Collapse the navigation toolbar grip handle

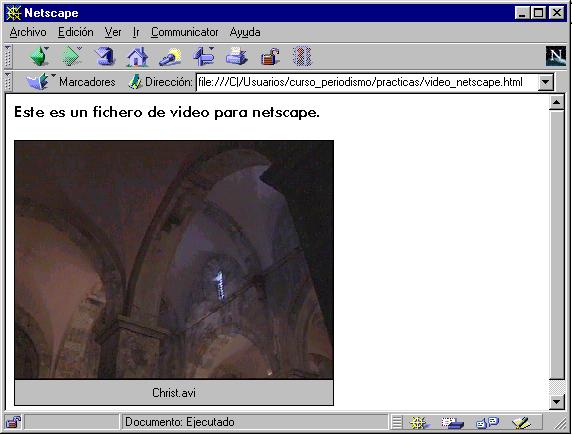[8, 57]
